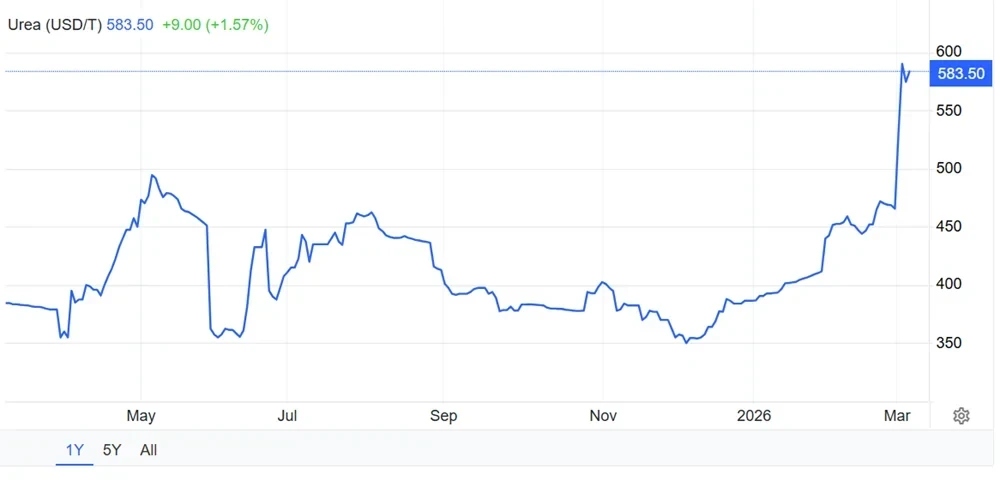Click the blue 583.50 header price value
The height and width of the screenshot is (487, 1000).
click(130, 25)
